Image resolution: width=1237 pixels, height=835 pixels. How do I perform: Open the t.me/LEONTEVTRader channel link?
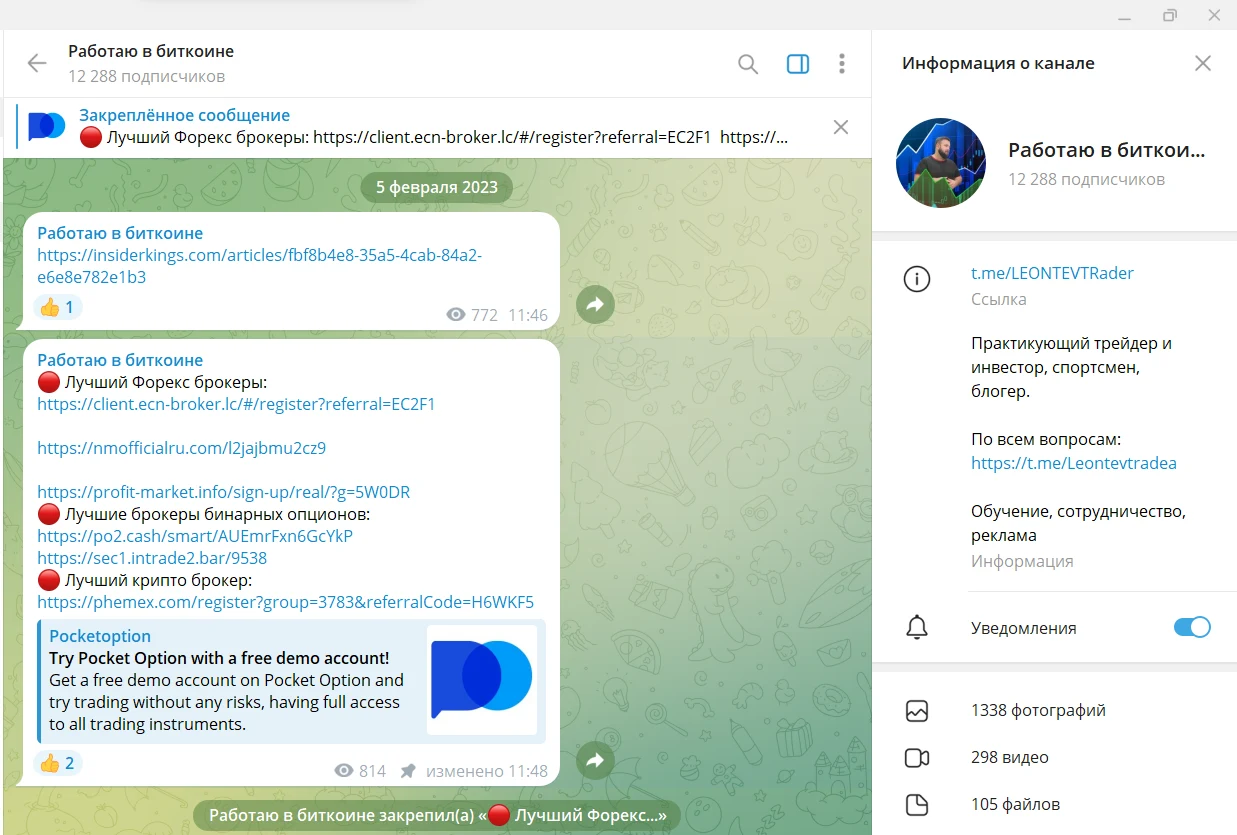coord(1052,273)
